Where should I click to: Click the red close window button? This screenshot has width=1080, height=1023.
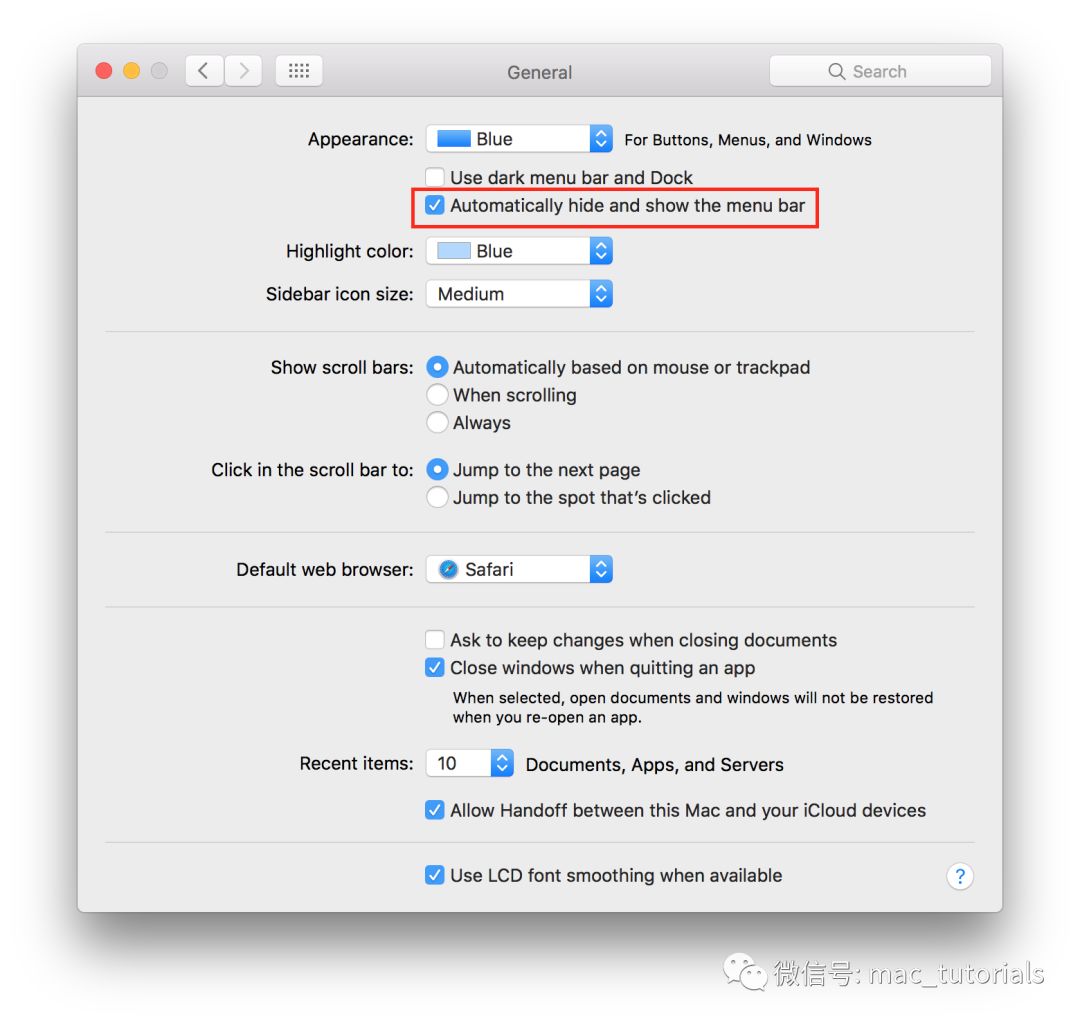click(104, 71)
